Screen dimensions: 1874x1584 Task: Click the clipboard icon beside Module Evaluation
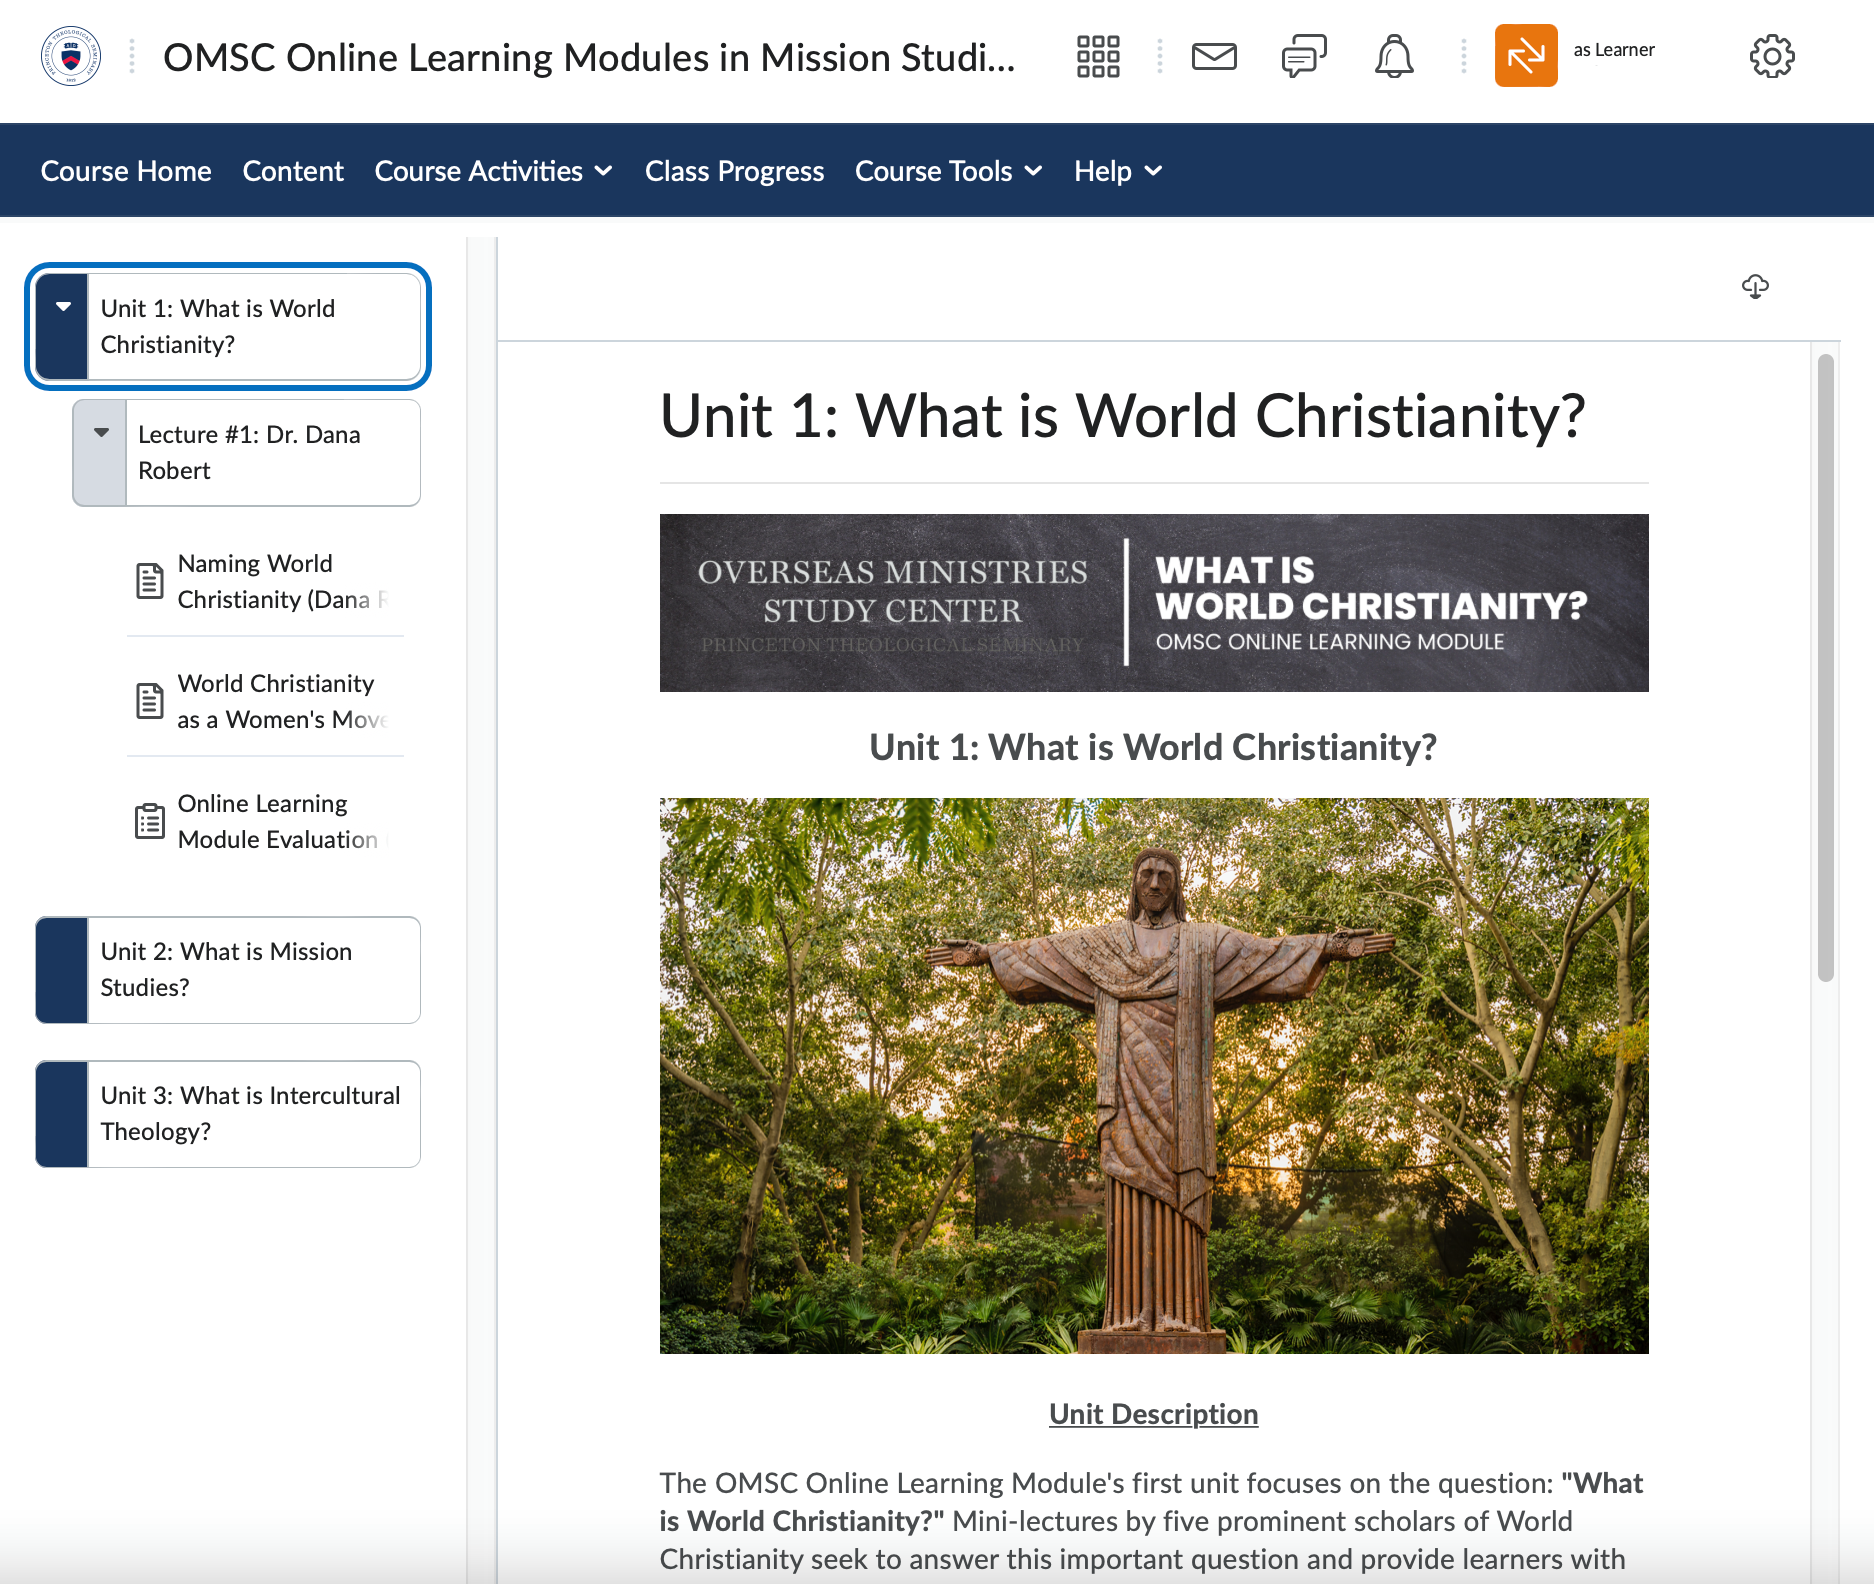149,821
